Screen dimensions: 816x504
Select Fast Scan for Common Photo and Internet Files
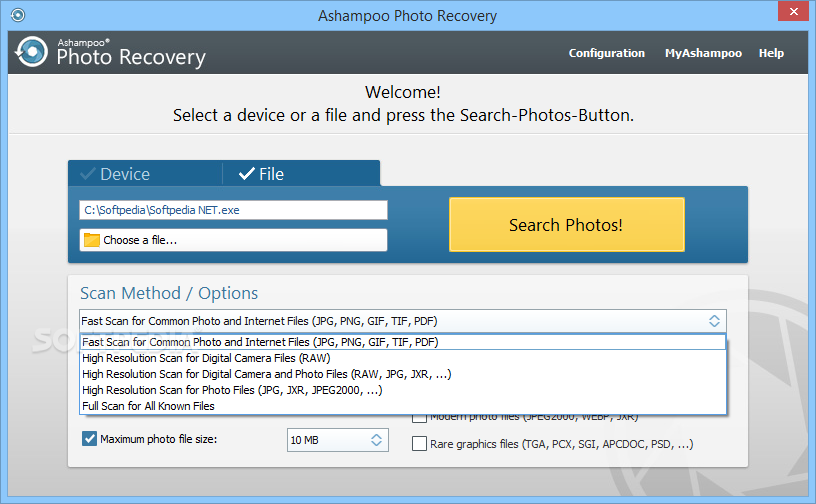[402, 342]
